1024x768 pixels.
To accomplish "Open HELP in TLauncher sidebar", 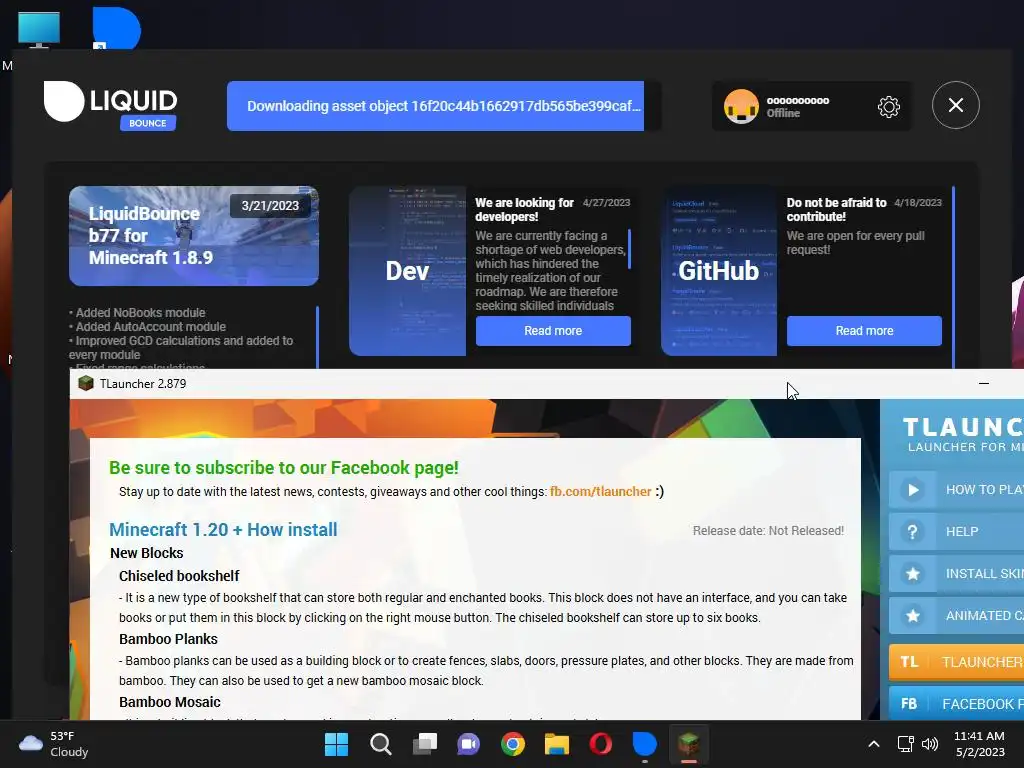I will 956,532.
